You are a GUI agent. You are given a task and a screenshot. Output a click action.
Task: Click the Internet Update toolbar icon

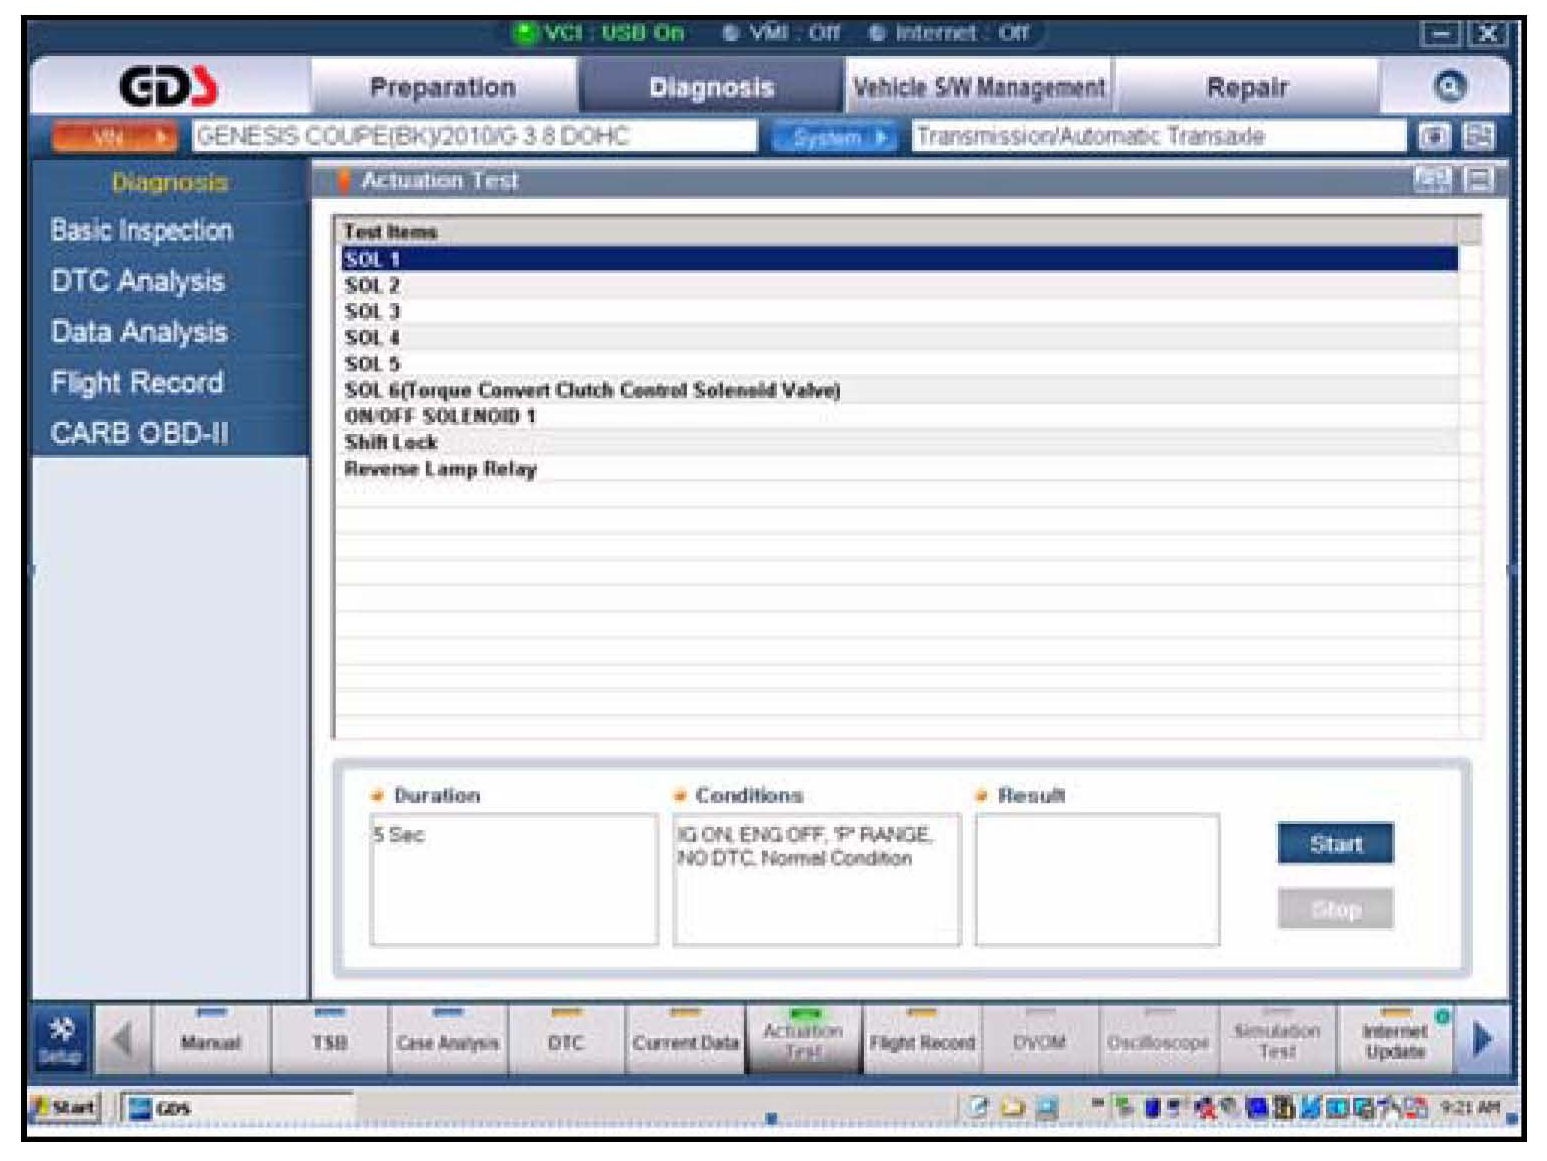point(1395,1041)
